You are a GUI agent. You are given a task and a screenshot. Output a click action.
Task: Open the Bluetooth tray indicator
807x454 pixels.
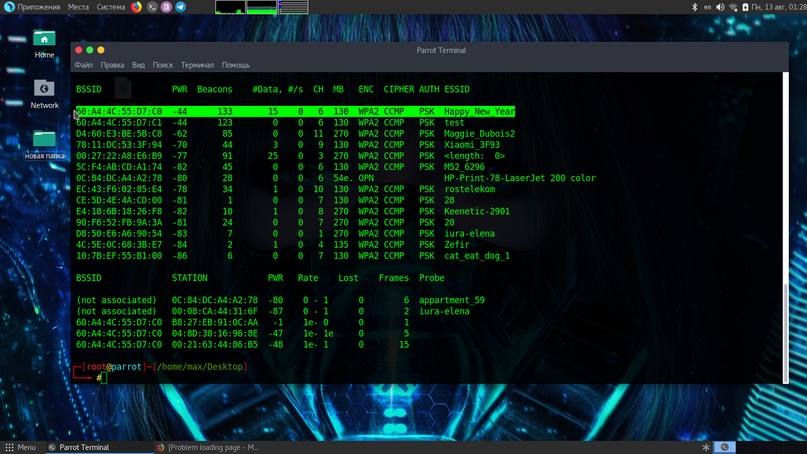click(x=695, y=7)
